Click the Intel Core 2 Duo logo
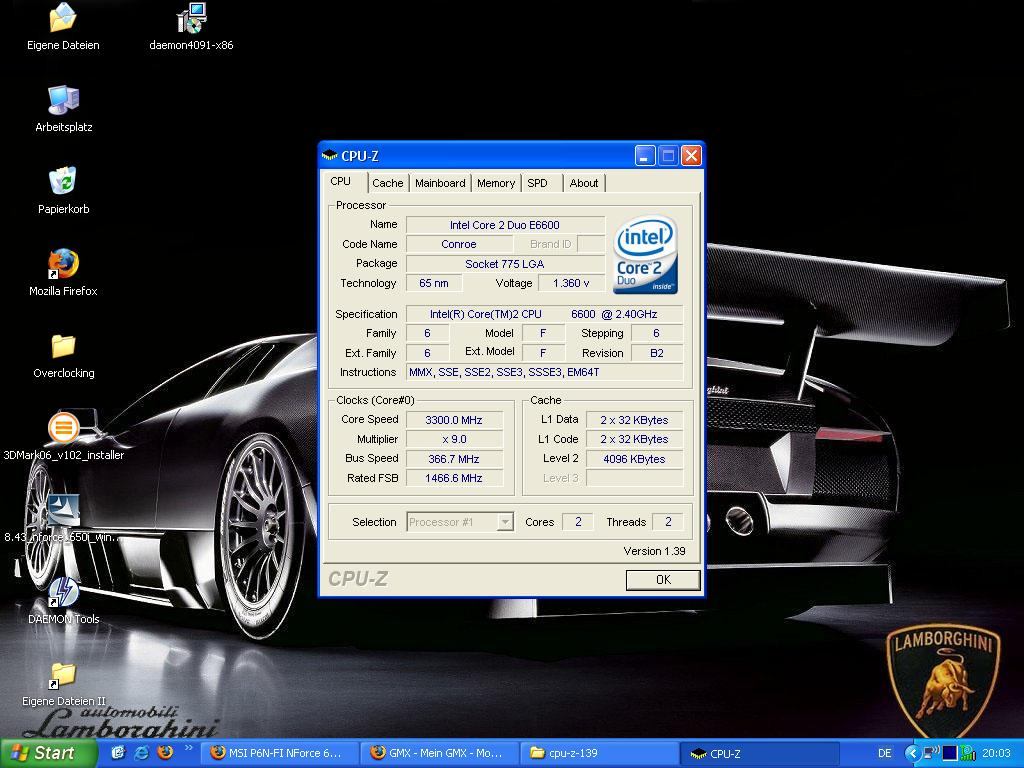This screenshot has height=768, width=1024. pos(645,255)
